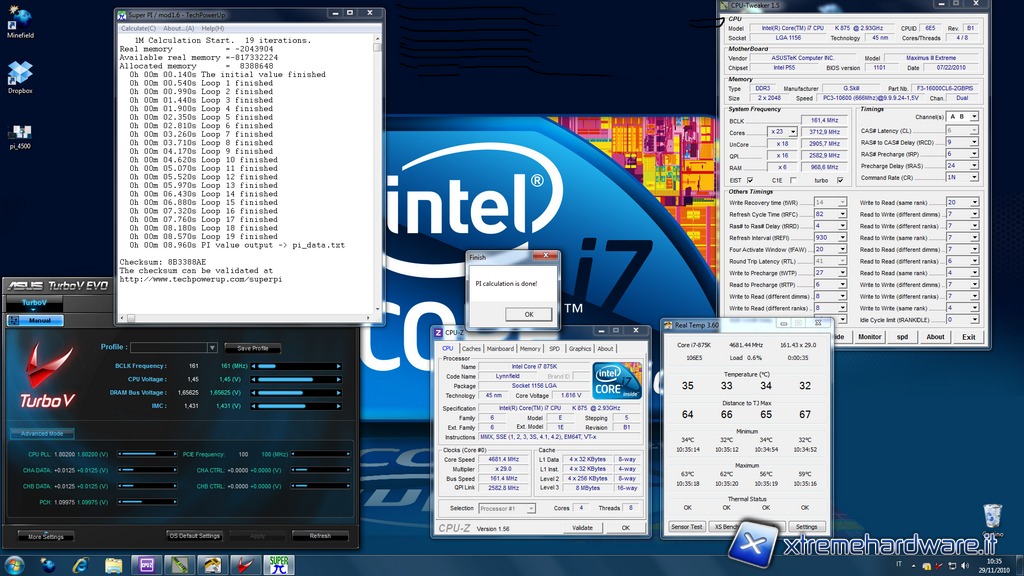Expand the TurboV Profile dropdown
The height and width of the screenshot is (576, 1024).
tap(212, 348)
